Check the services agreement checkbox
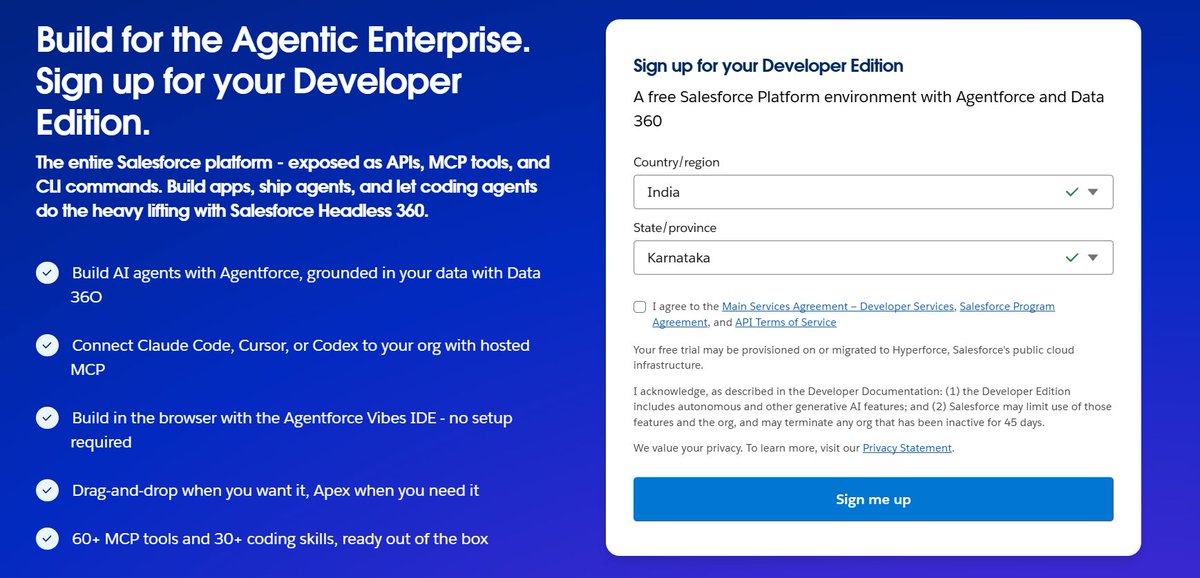The width and height of the screenshot is (1200, 578). click(x=639, y=307)
